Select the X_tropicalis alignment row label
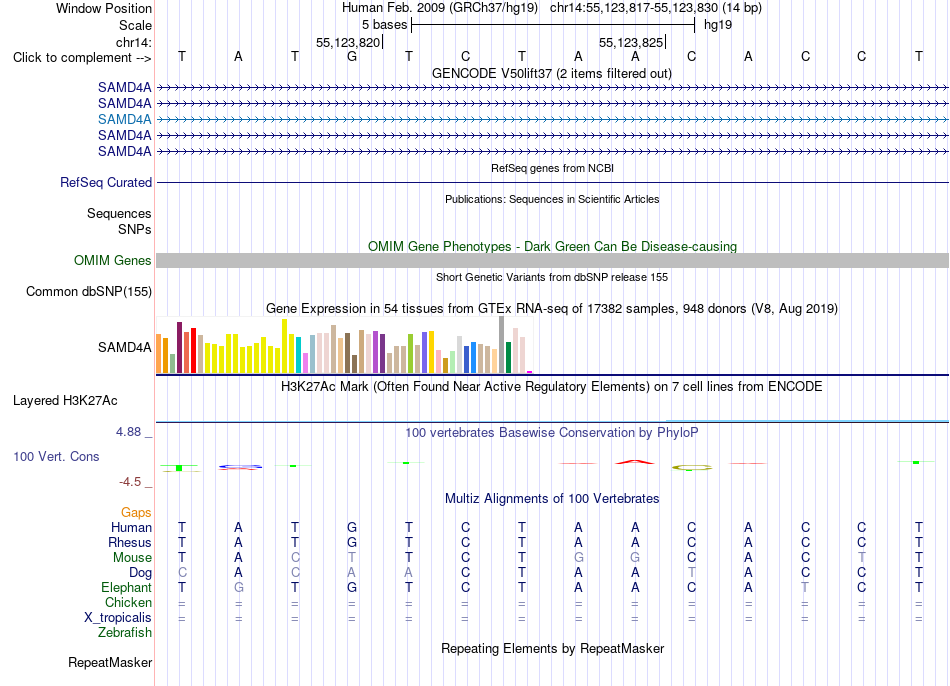 118,618
